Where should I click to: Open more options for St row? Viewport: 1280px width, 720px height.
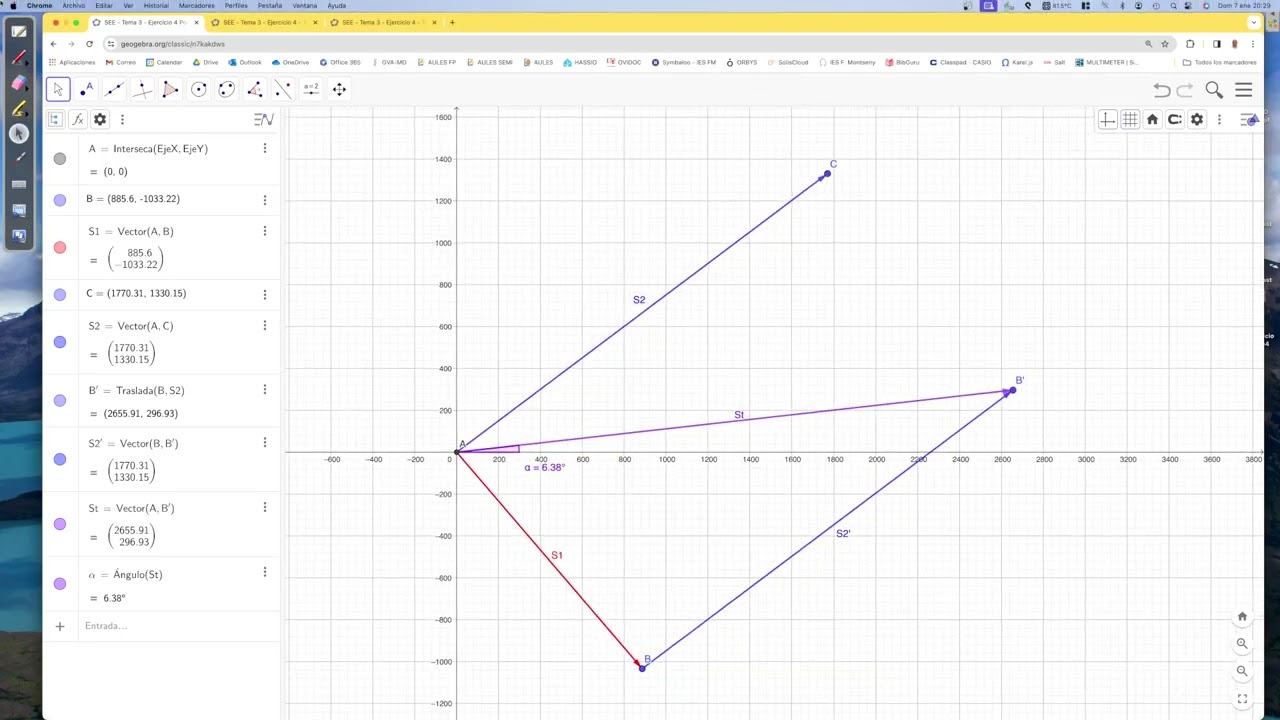point(265,507)
